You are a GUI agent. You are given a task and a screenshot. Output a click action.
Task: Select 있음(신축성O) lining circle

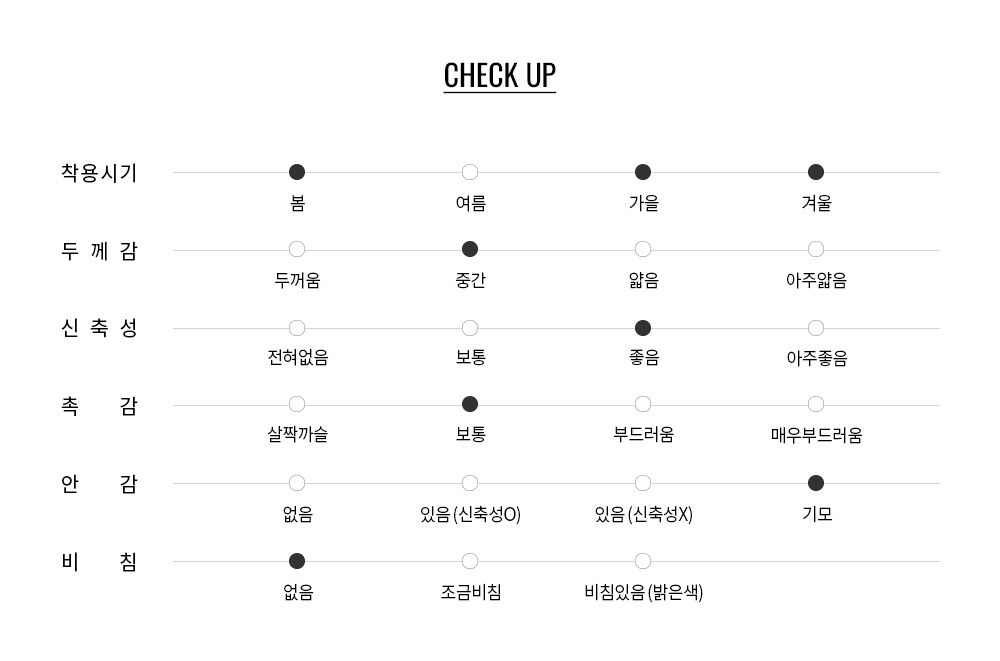[x=470, y=484]
